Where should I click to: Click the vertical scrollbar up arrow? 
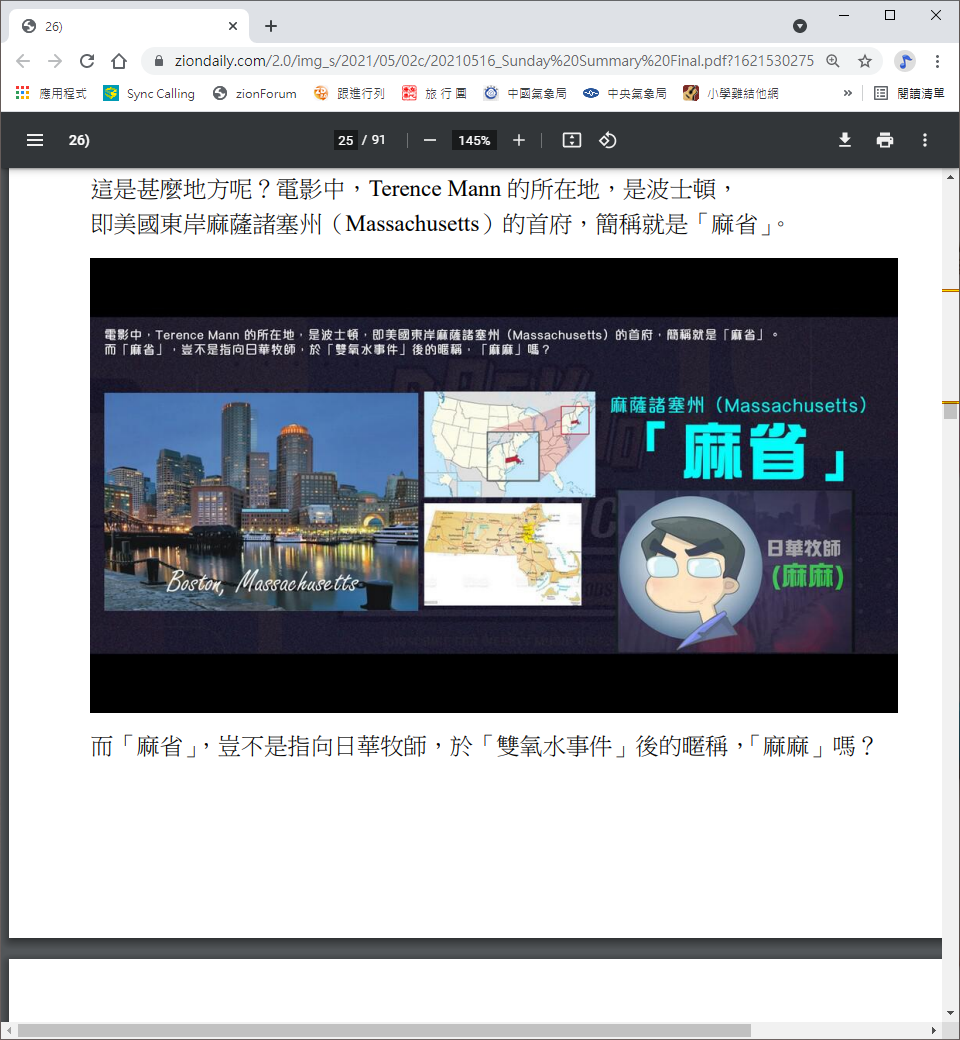(x=951, y=177)
